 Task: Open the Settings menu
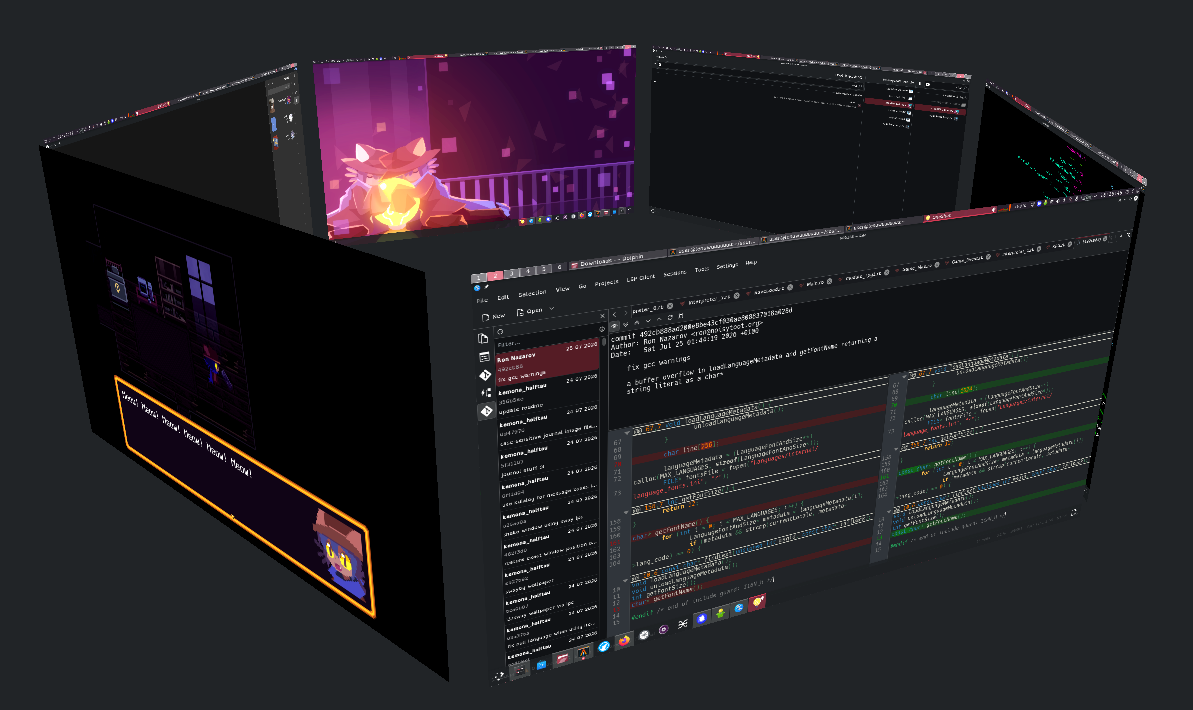(727, 266)
